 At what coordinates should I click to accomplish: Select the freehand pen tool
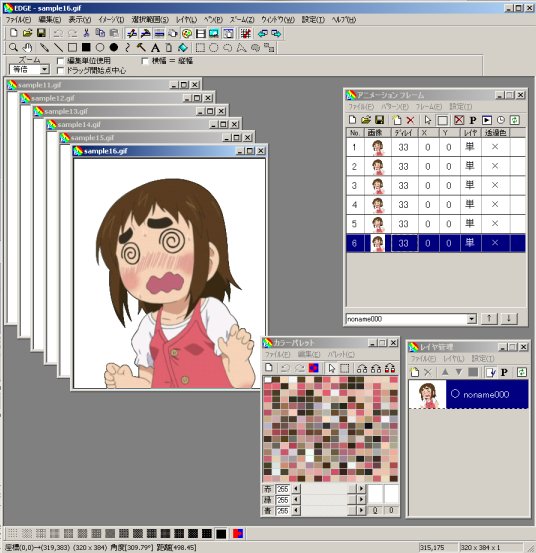[x=44, y=48]
